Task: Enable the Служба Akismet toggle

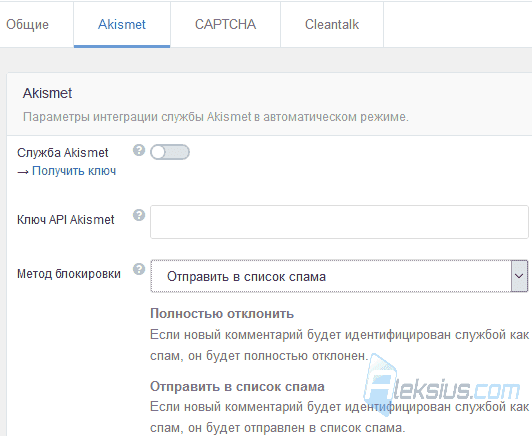Action: [x=170, y=152]
